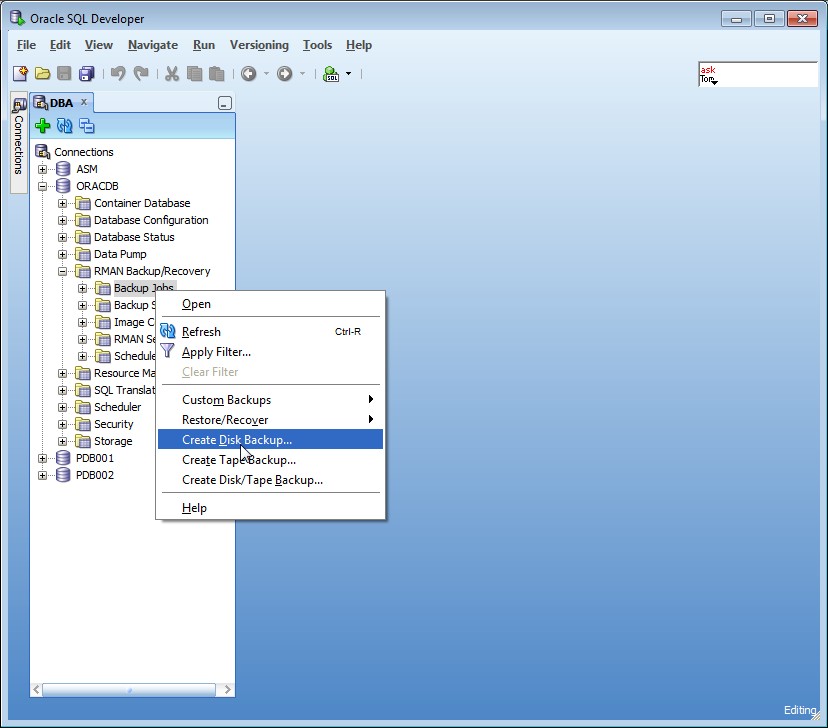Click the Redo toolbar icon
Viewport: 828px width, 728px height.
pos(141,73)
